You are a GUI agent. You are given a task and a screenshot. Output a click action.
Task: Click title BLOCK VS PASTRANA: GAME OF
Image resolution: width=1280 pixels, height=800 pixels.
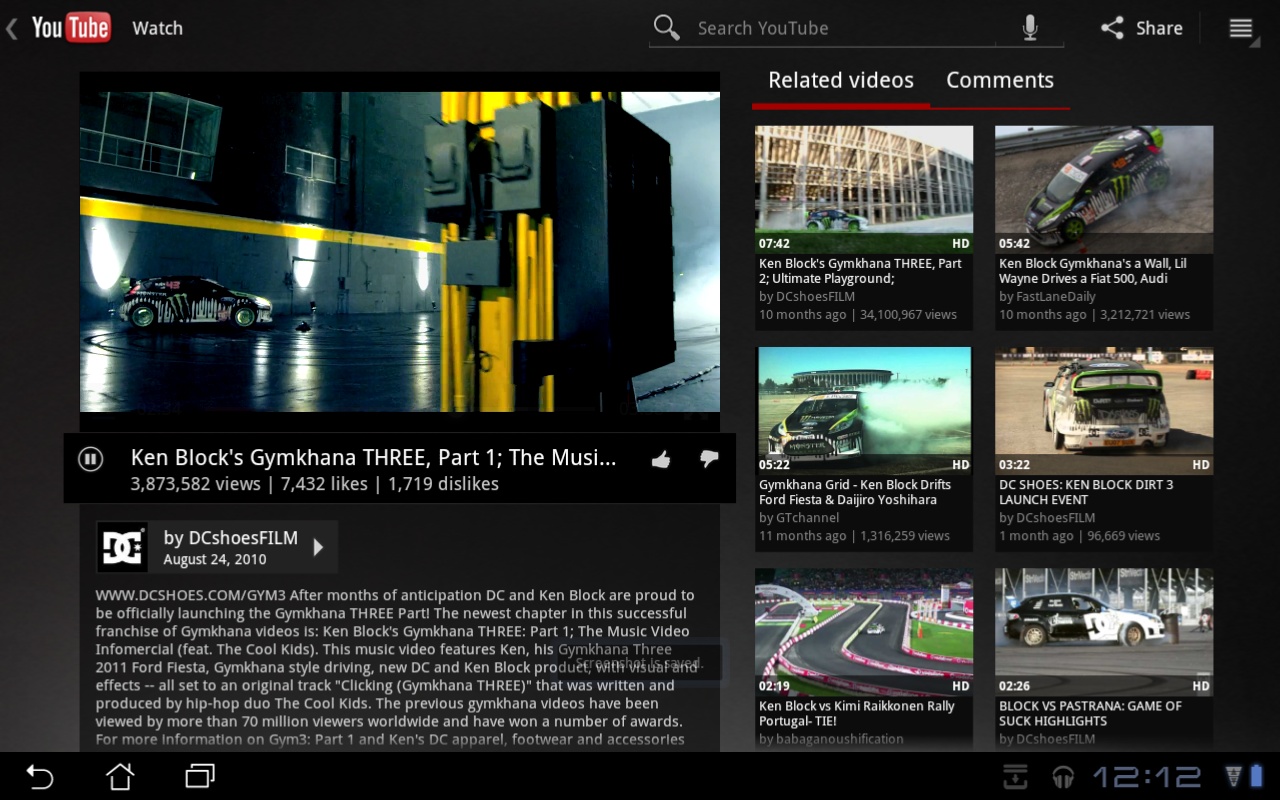pos(1090,713)
